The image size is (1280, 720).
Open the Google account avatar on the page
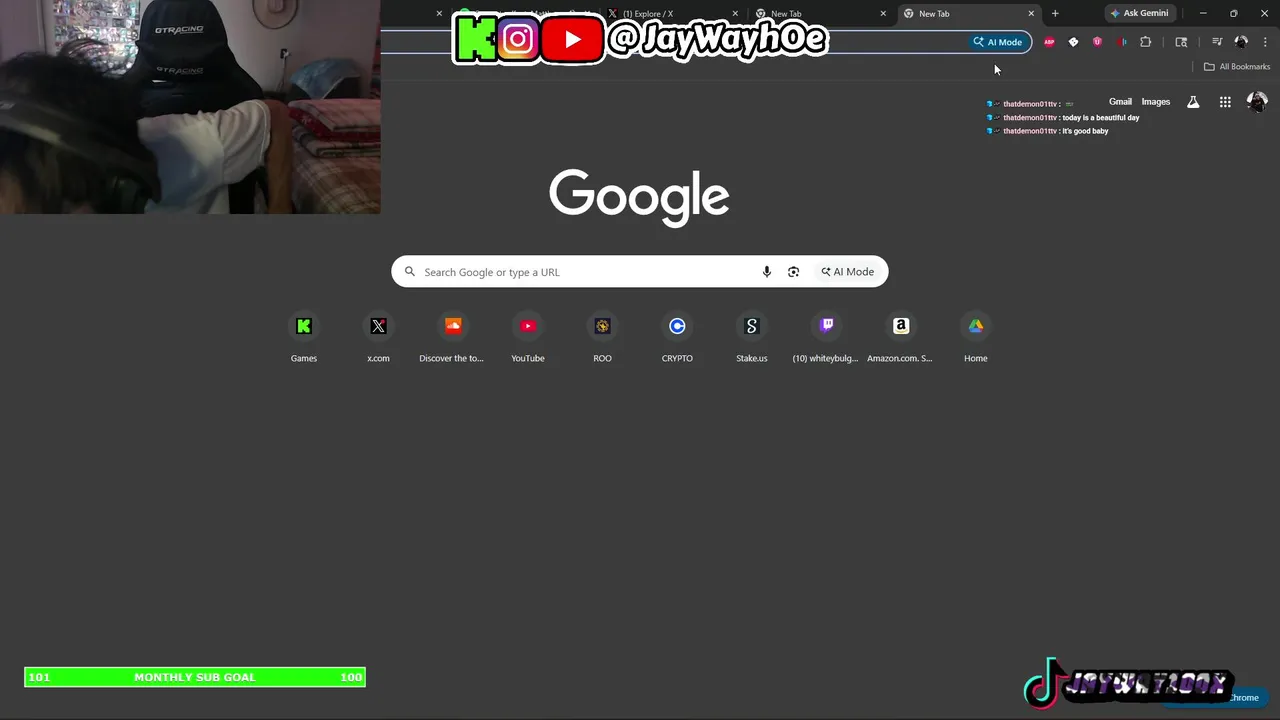[x=1257, y=102]
